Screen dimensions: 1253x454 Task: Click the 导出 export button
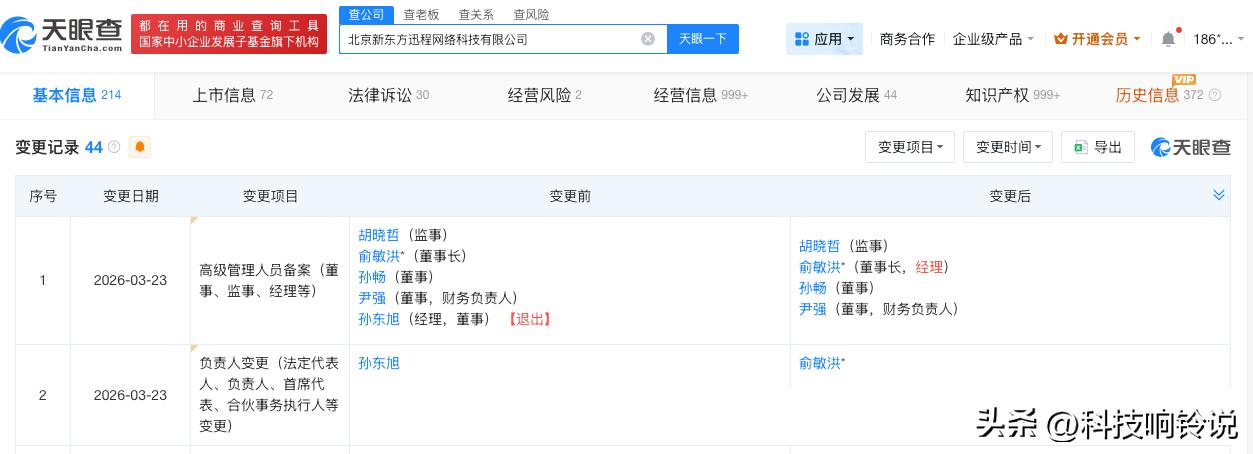coord(1098,147)
